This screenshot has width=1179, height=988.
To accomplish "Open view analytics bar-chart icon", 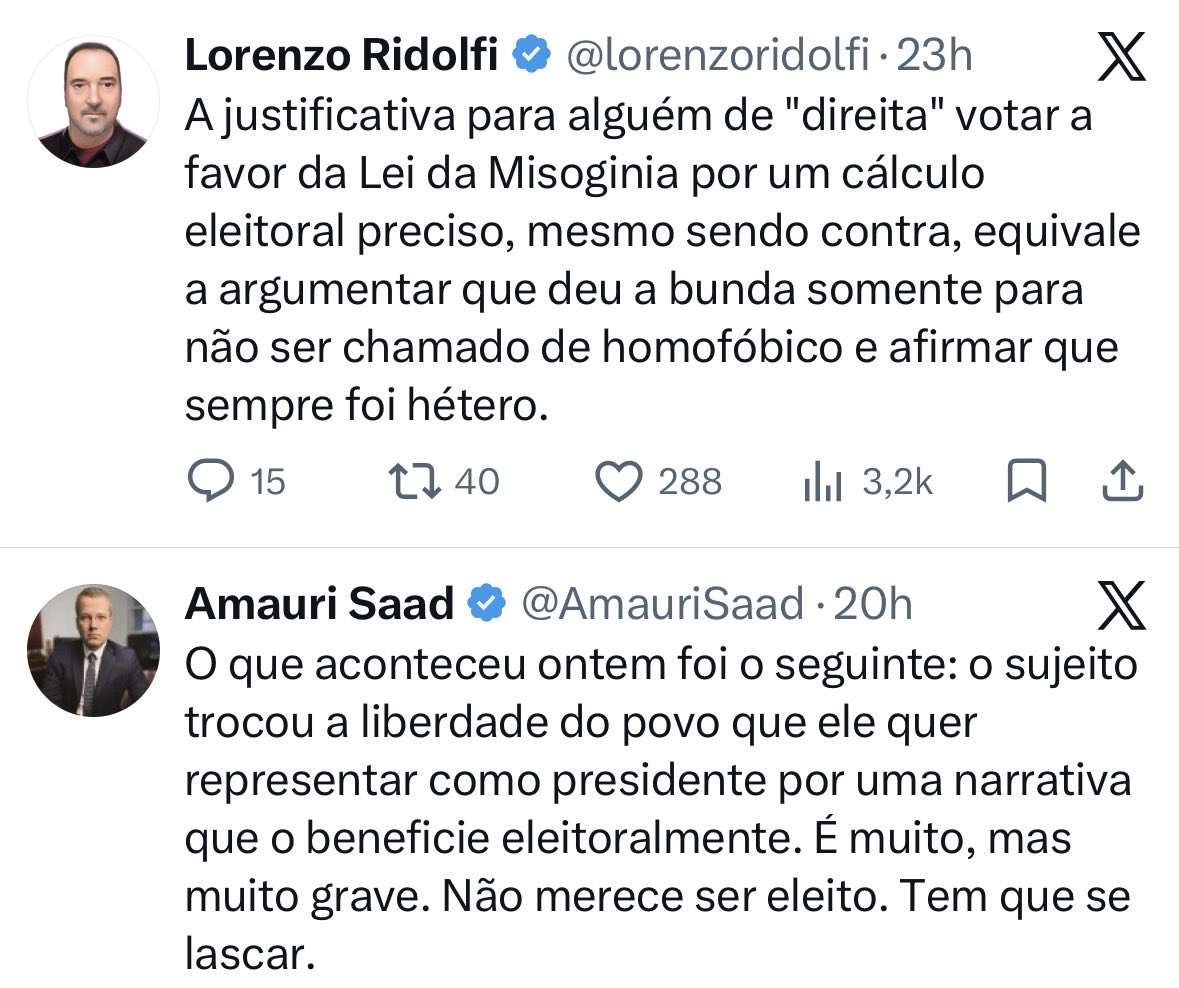I will [824, 484].
